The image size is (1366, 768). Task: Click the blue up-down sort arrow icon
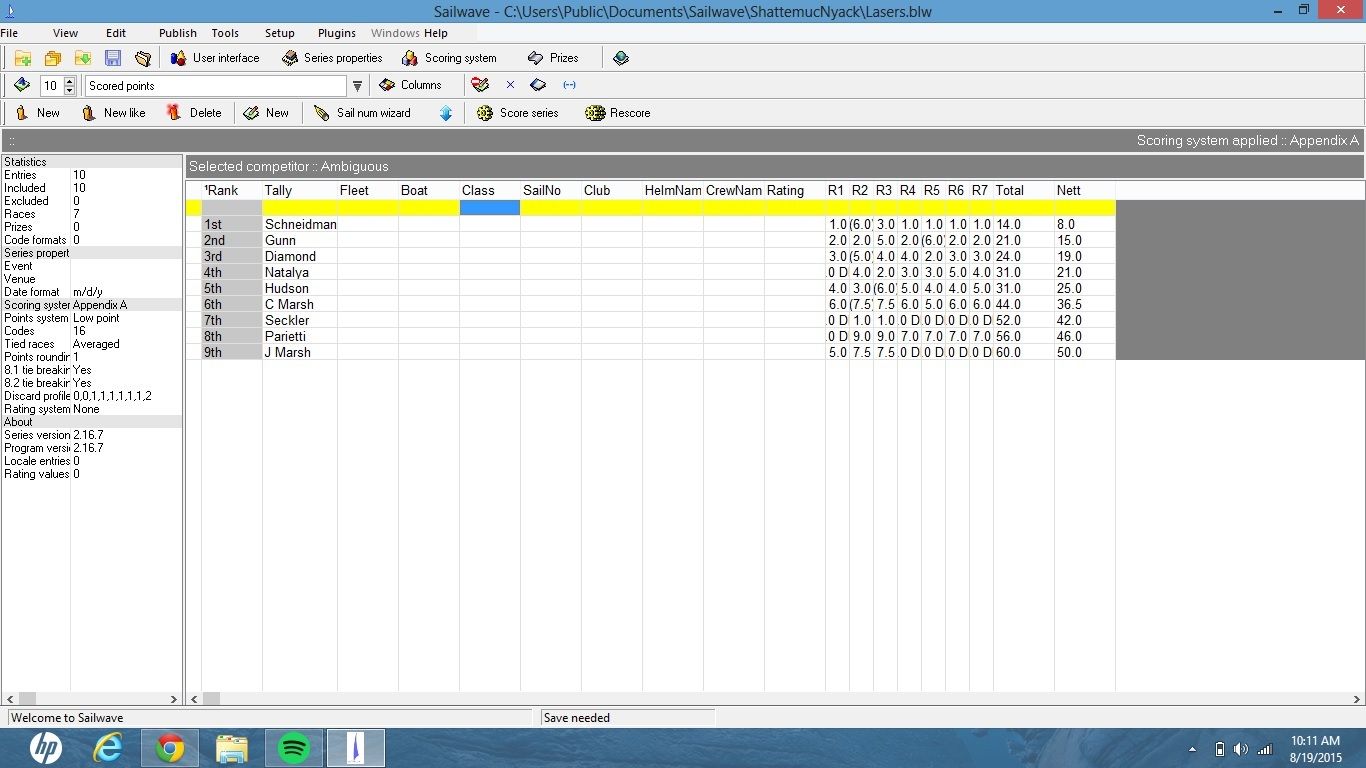coord(446,113)
